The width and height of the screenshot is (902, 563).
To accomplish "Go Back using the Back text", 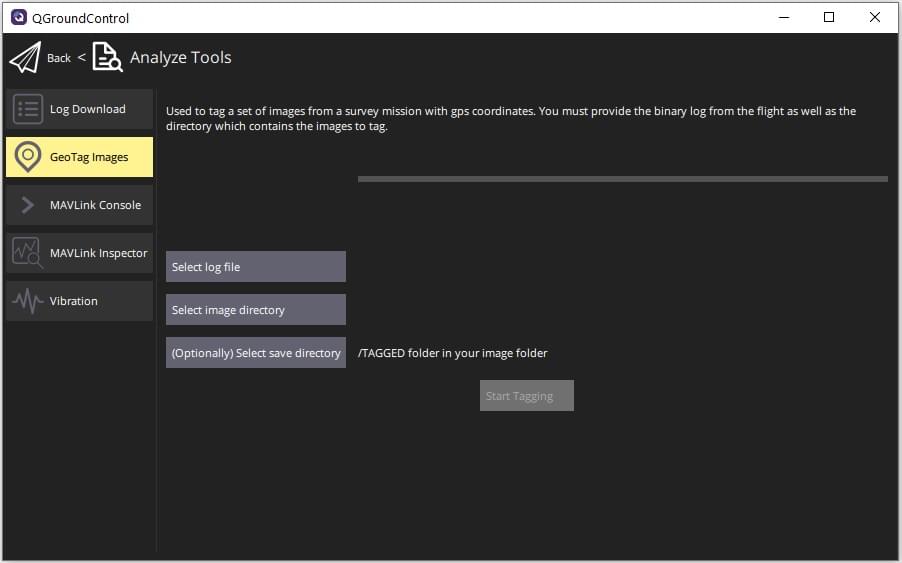I will tap(59, 58).
